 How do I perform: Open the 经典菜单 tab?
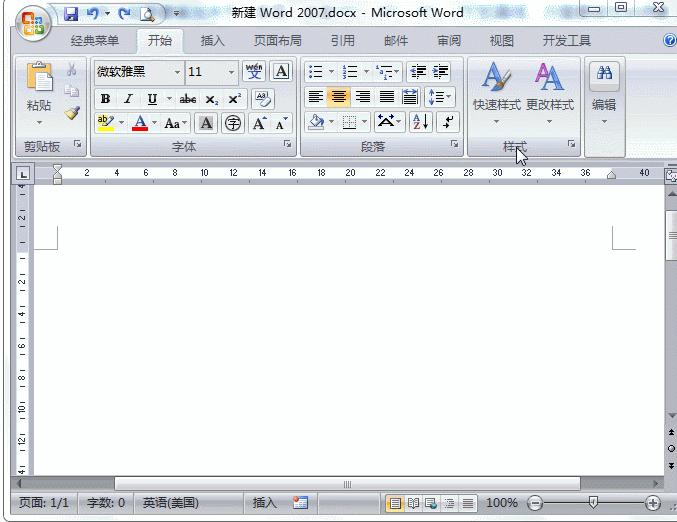point(95,41)
